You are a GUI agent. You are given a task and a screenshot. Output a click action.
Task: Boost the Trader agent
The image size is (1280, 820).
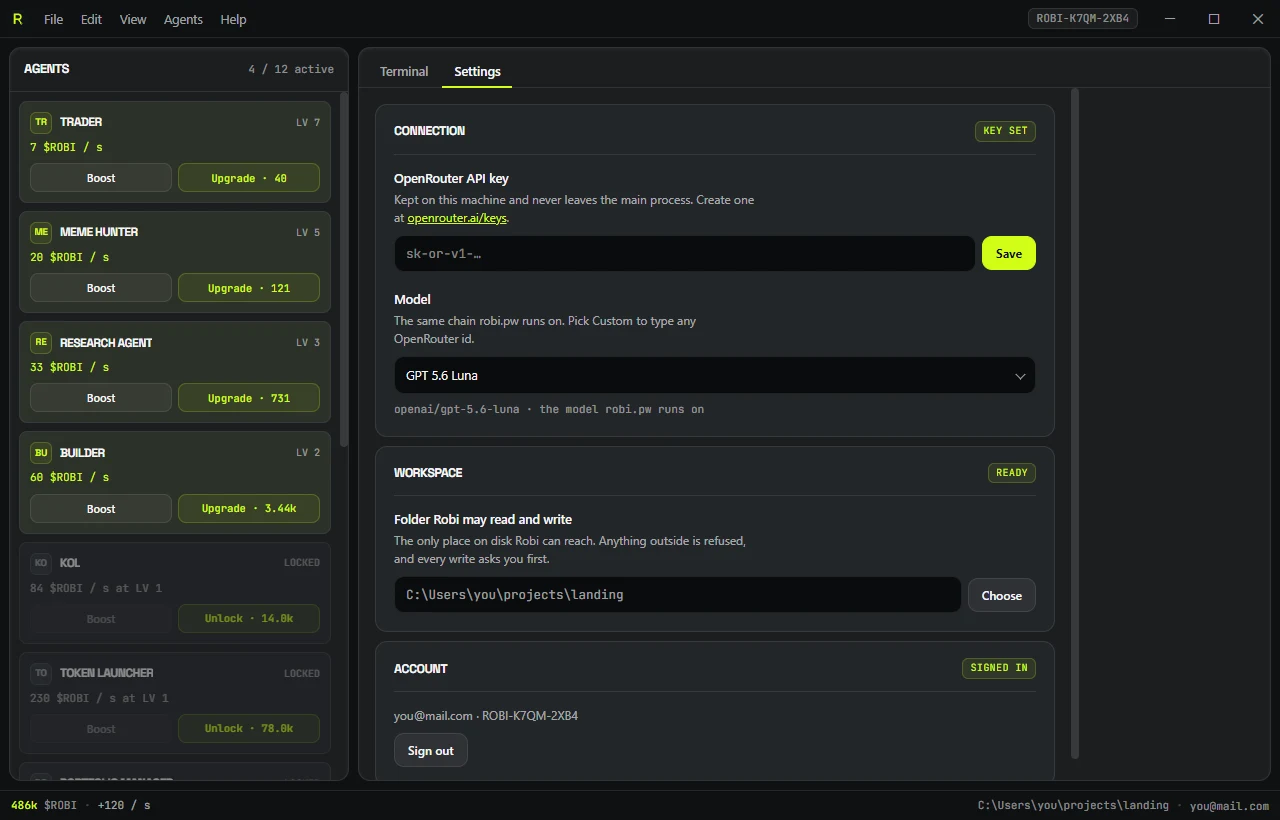pyautogui.click(x=101, y=178)
